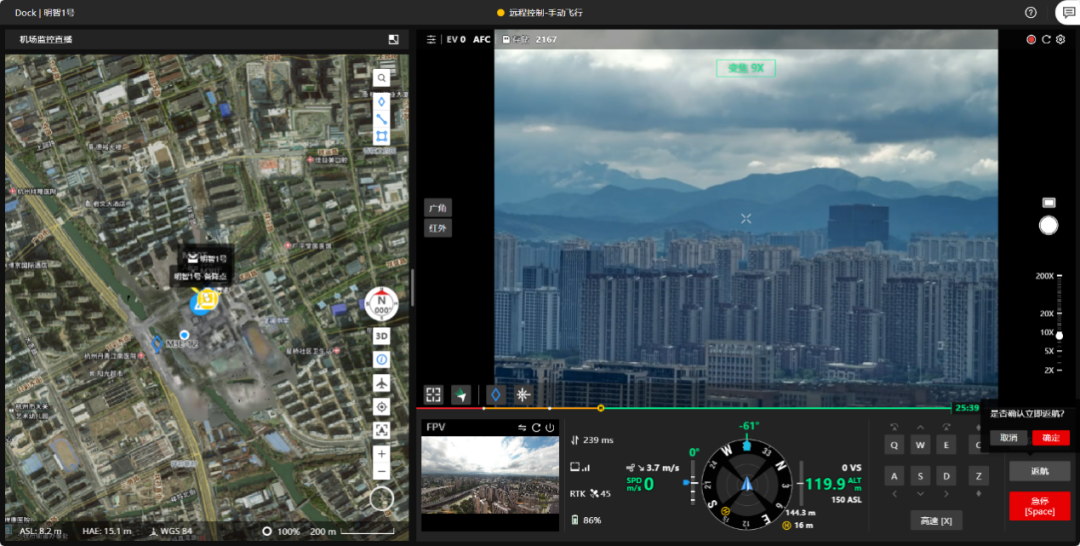Click the 变焦 9X zoom label
Viewport: 1080px width, 546px height.
[x=746, y=67]
